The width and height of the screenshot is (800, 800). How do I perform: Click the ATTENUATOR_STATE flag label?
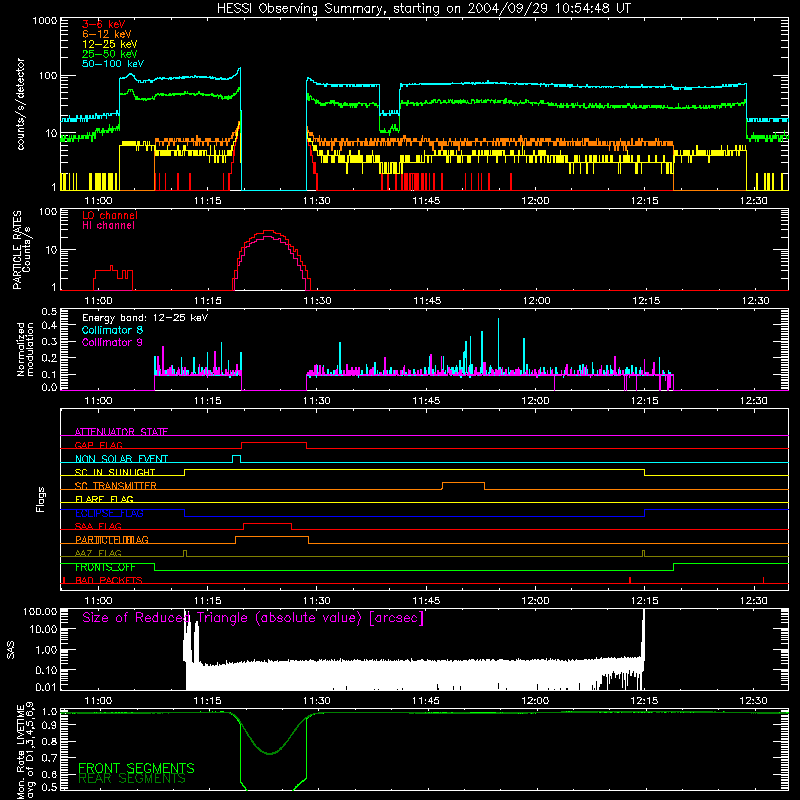121,432
